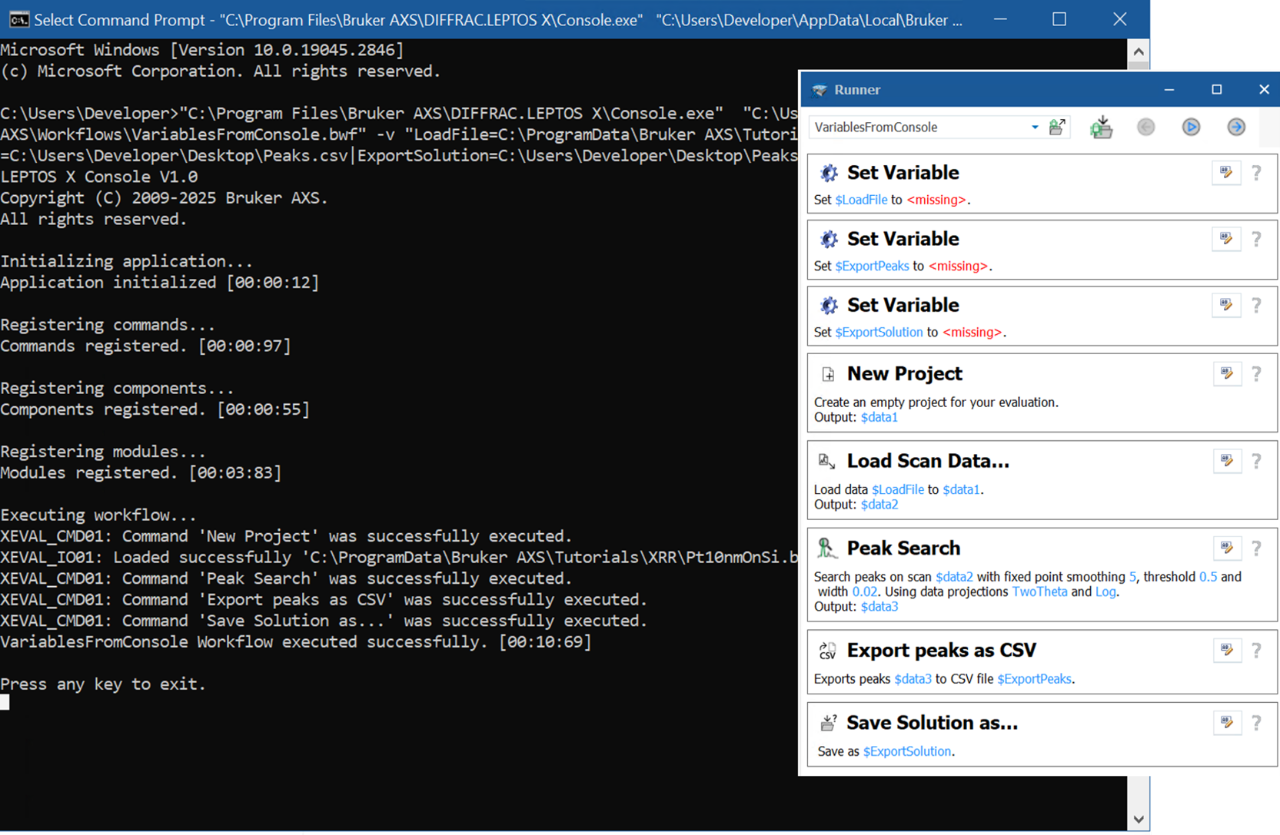Open help for the Save Solution as step
1280x835 pixels.
click(x=1257, y=722)
